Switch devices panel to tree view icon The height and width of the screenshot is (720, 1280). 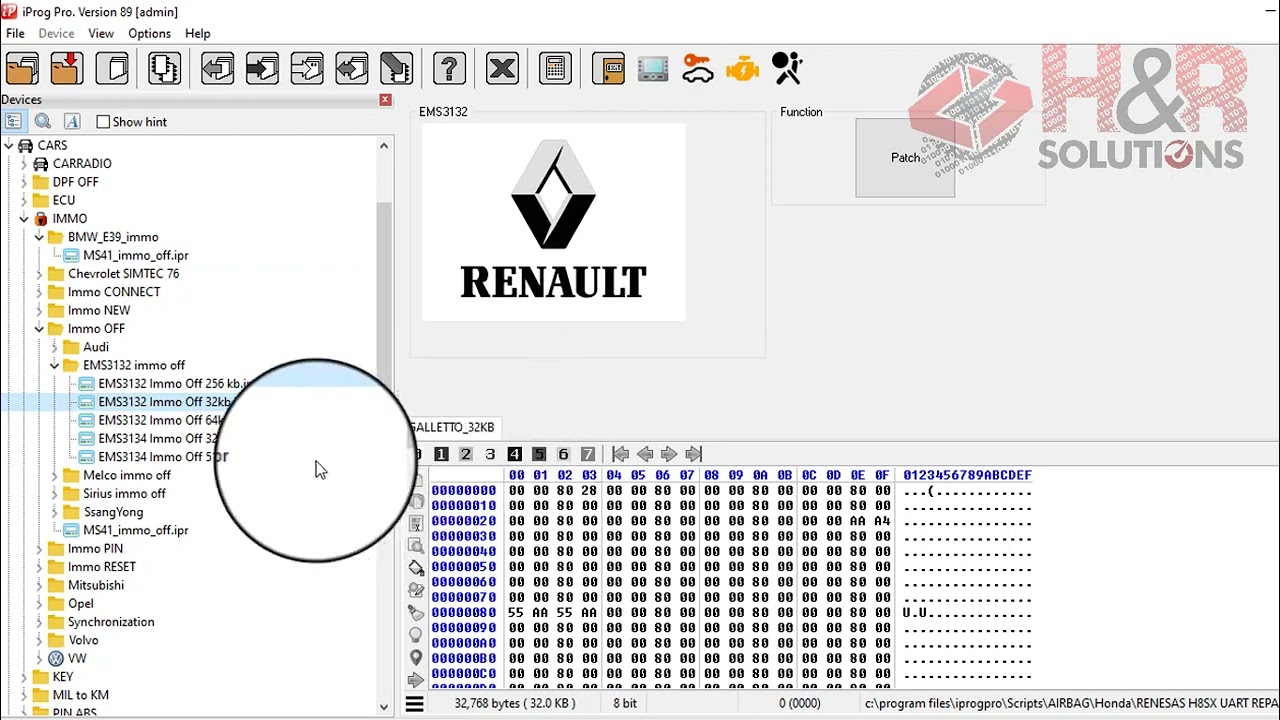coord(13,121)
